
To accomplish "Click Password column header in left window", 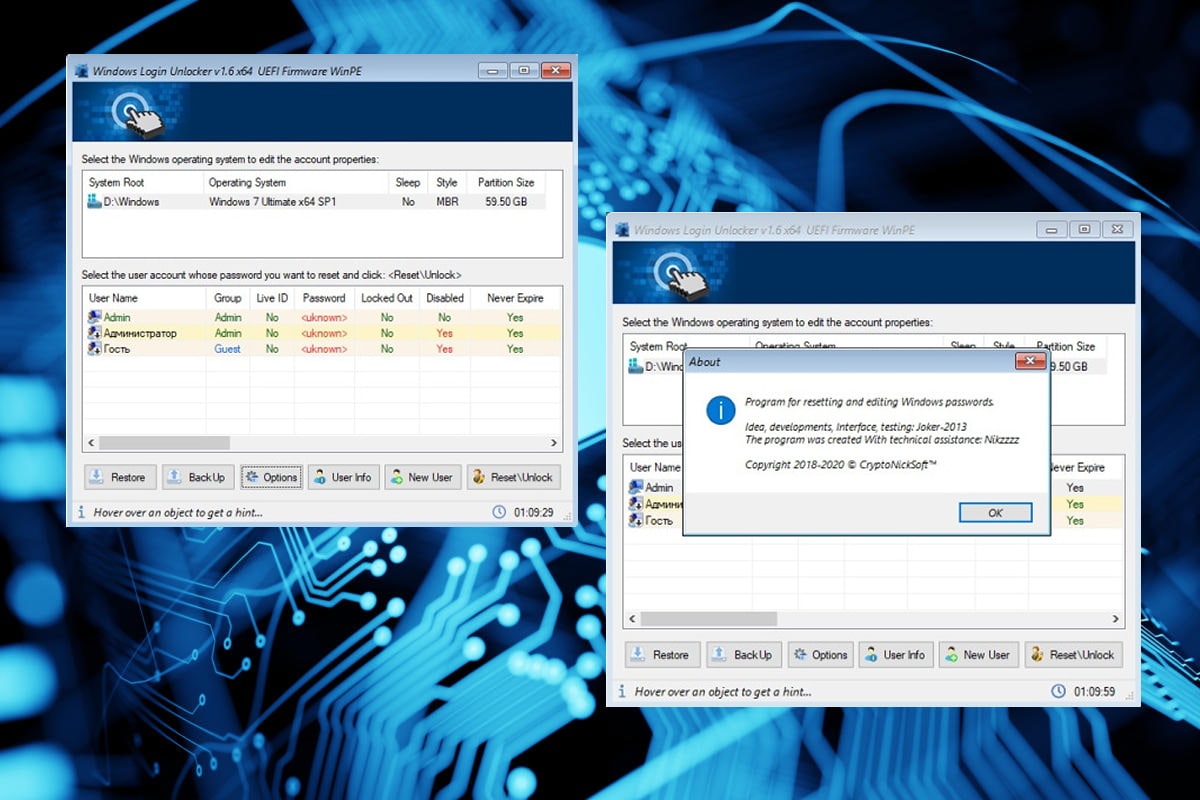I will coord(324,298).
